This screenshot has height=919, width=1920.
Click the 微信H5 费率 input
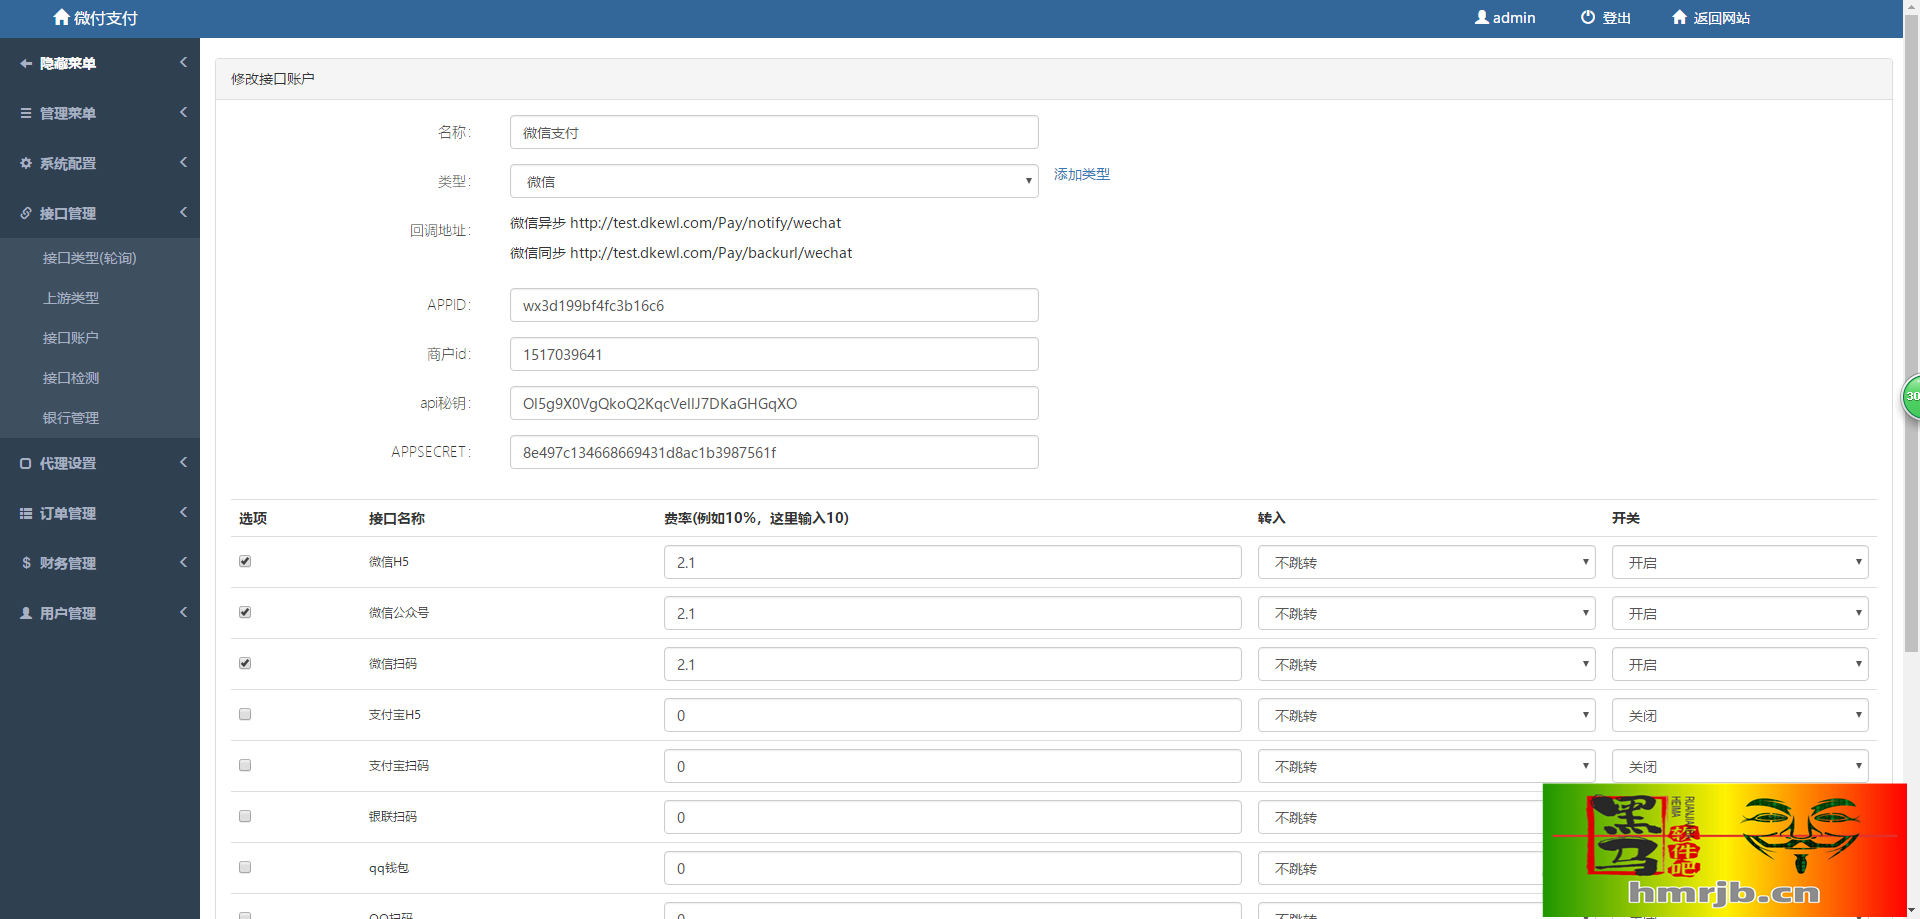point(953,562)
